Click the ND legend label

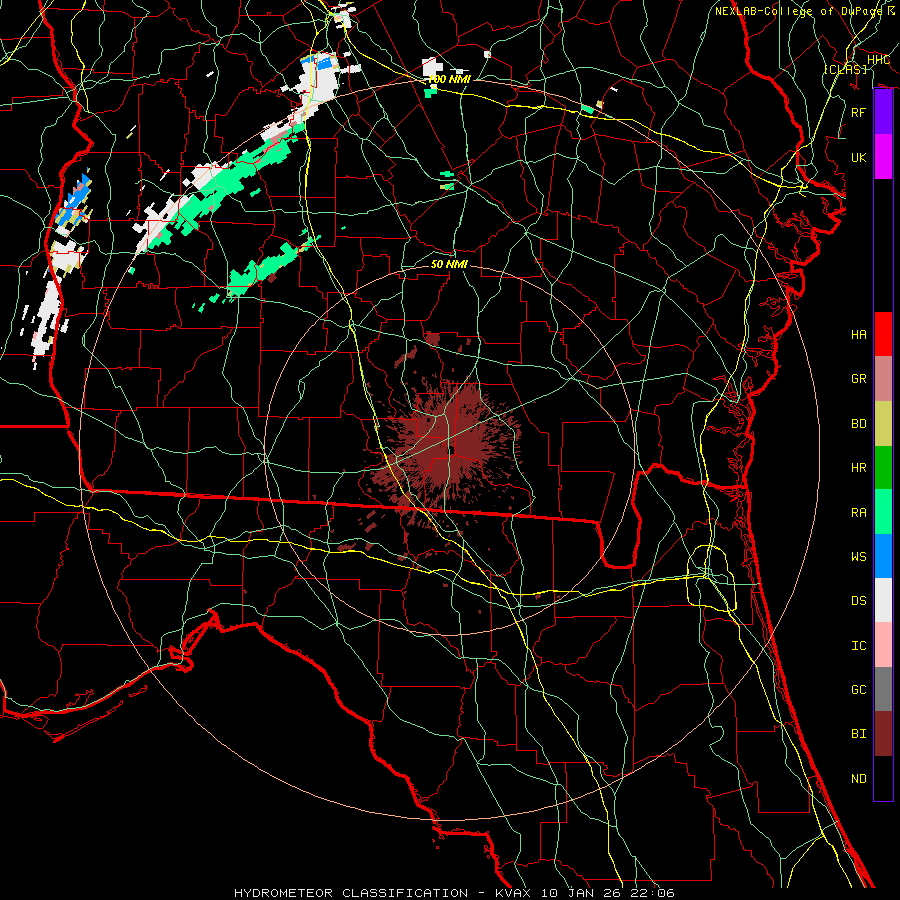[x=858, y=779]
